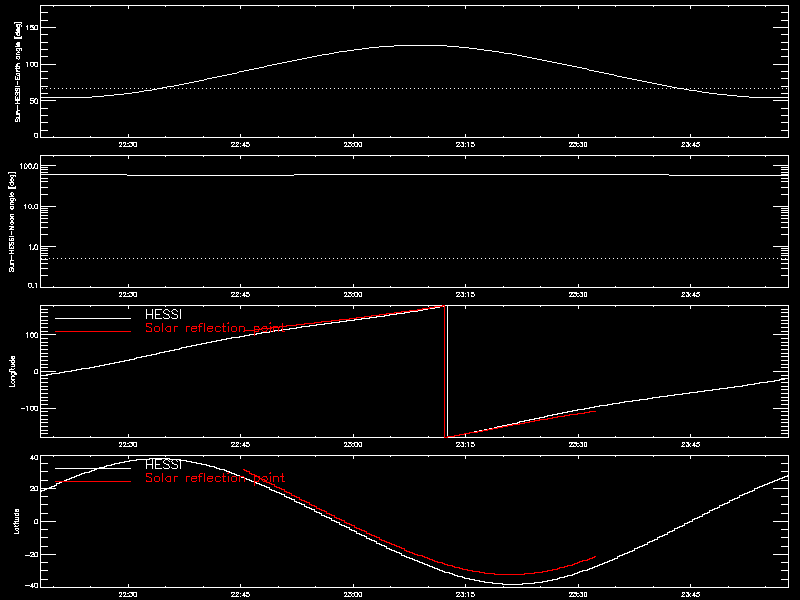Click the 'Longitude' axis title

click(x=13, y=371)
